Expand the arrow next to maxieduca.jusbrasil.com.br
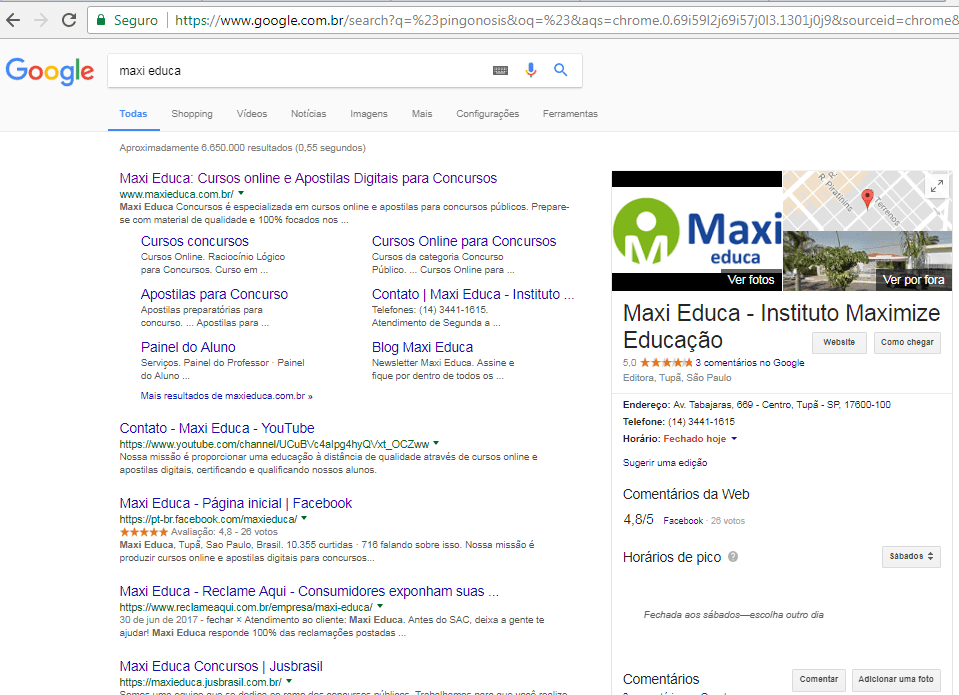 tap(289, 681)
